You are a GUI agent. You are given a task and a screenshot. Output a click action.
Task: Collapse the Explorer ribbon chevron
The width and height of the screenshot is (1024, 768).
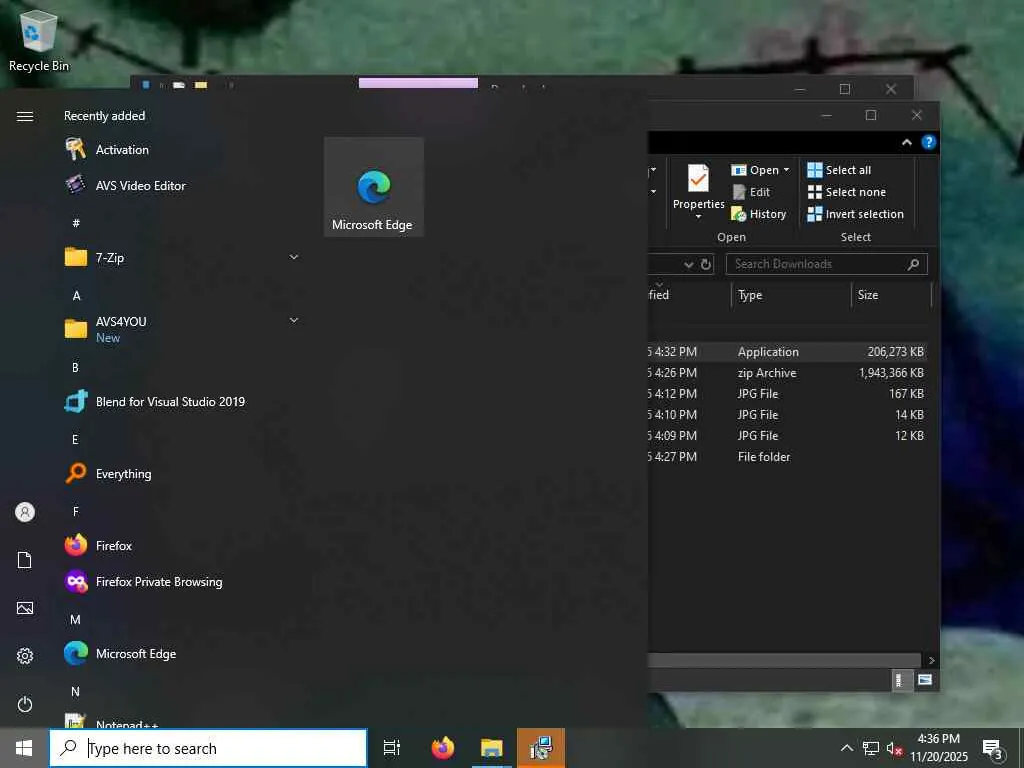coord(906,142)
